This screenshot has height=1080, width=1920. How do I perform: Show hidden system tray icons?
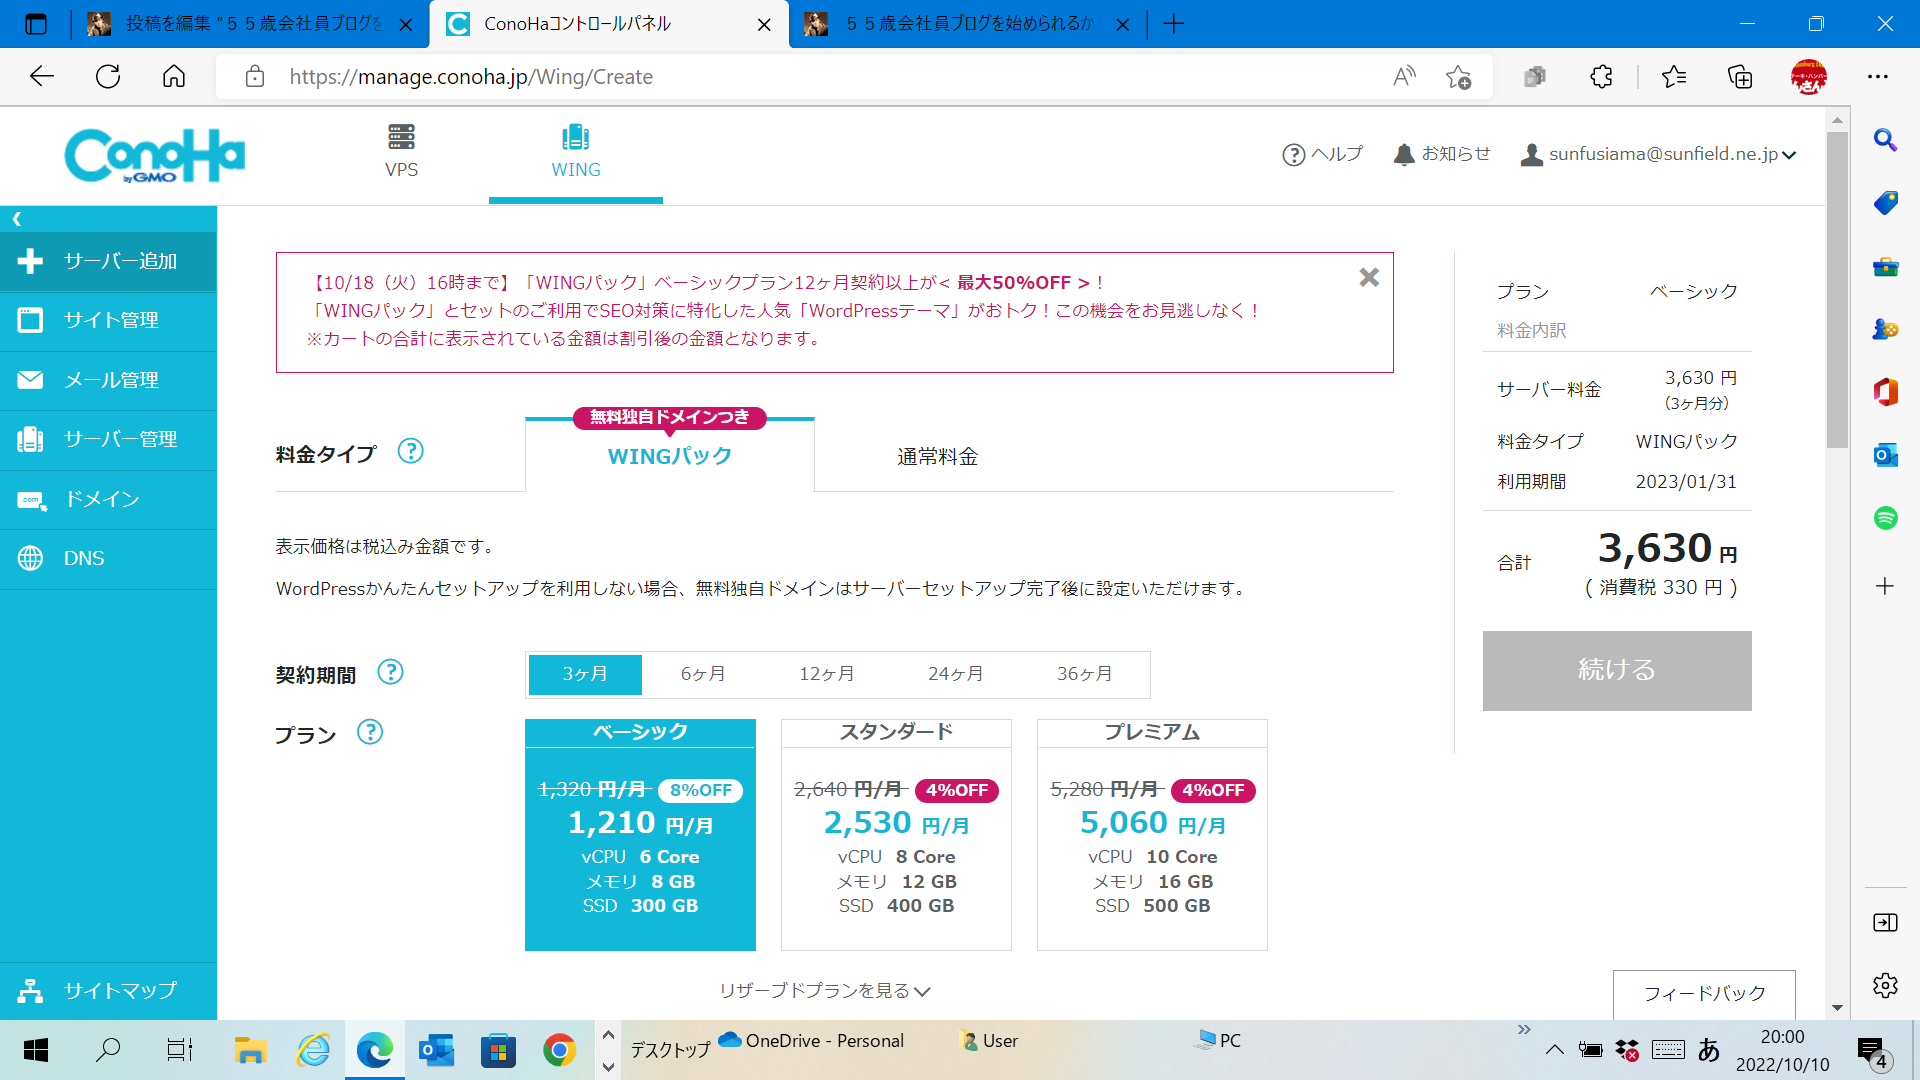pyautogui.click(x=1554, y=1050)
